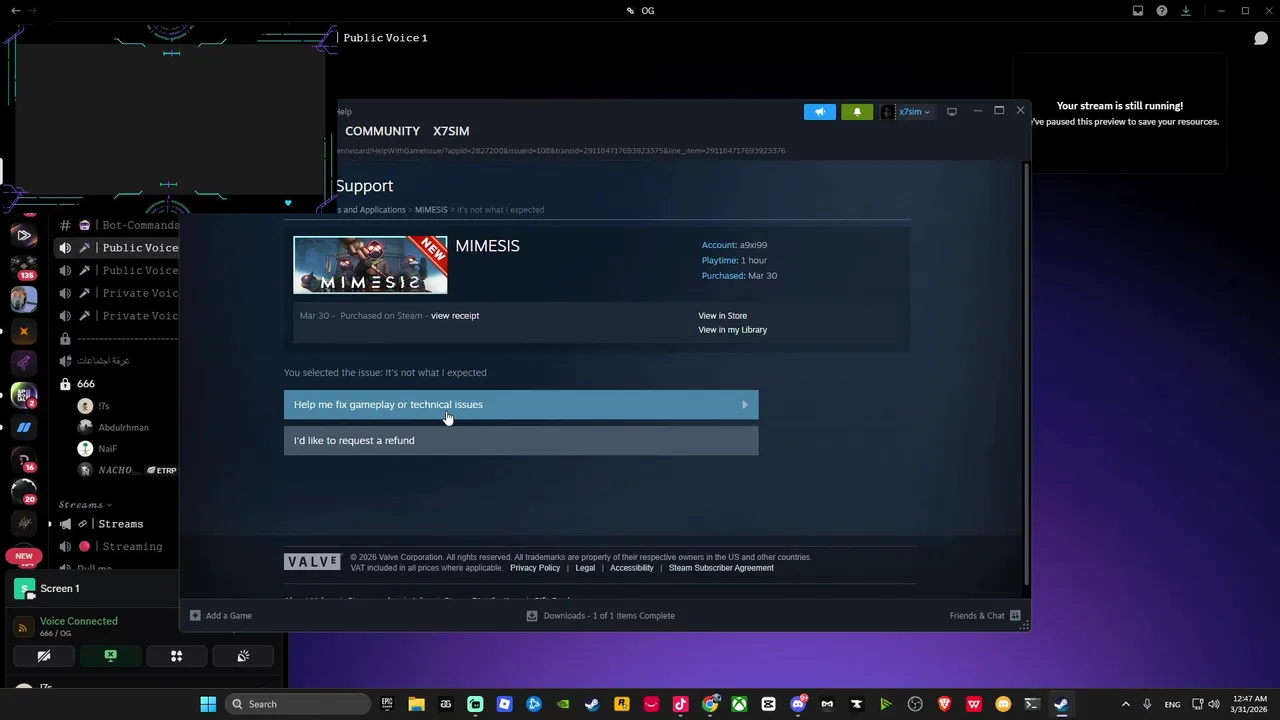Switch the ENG input language
The height and width of the screenshot is (720, 1280).
coord(1172,704)
